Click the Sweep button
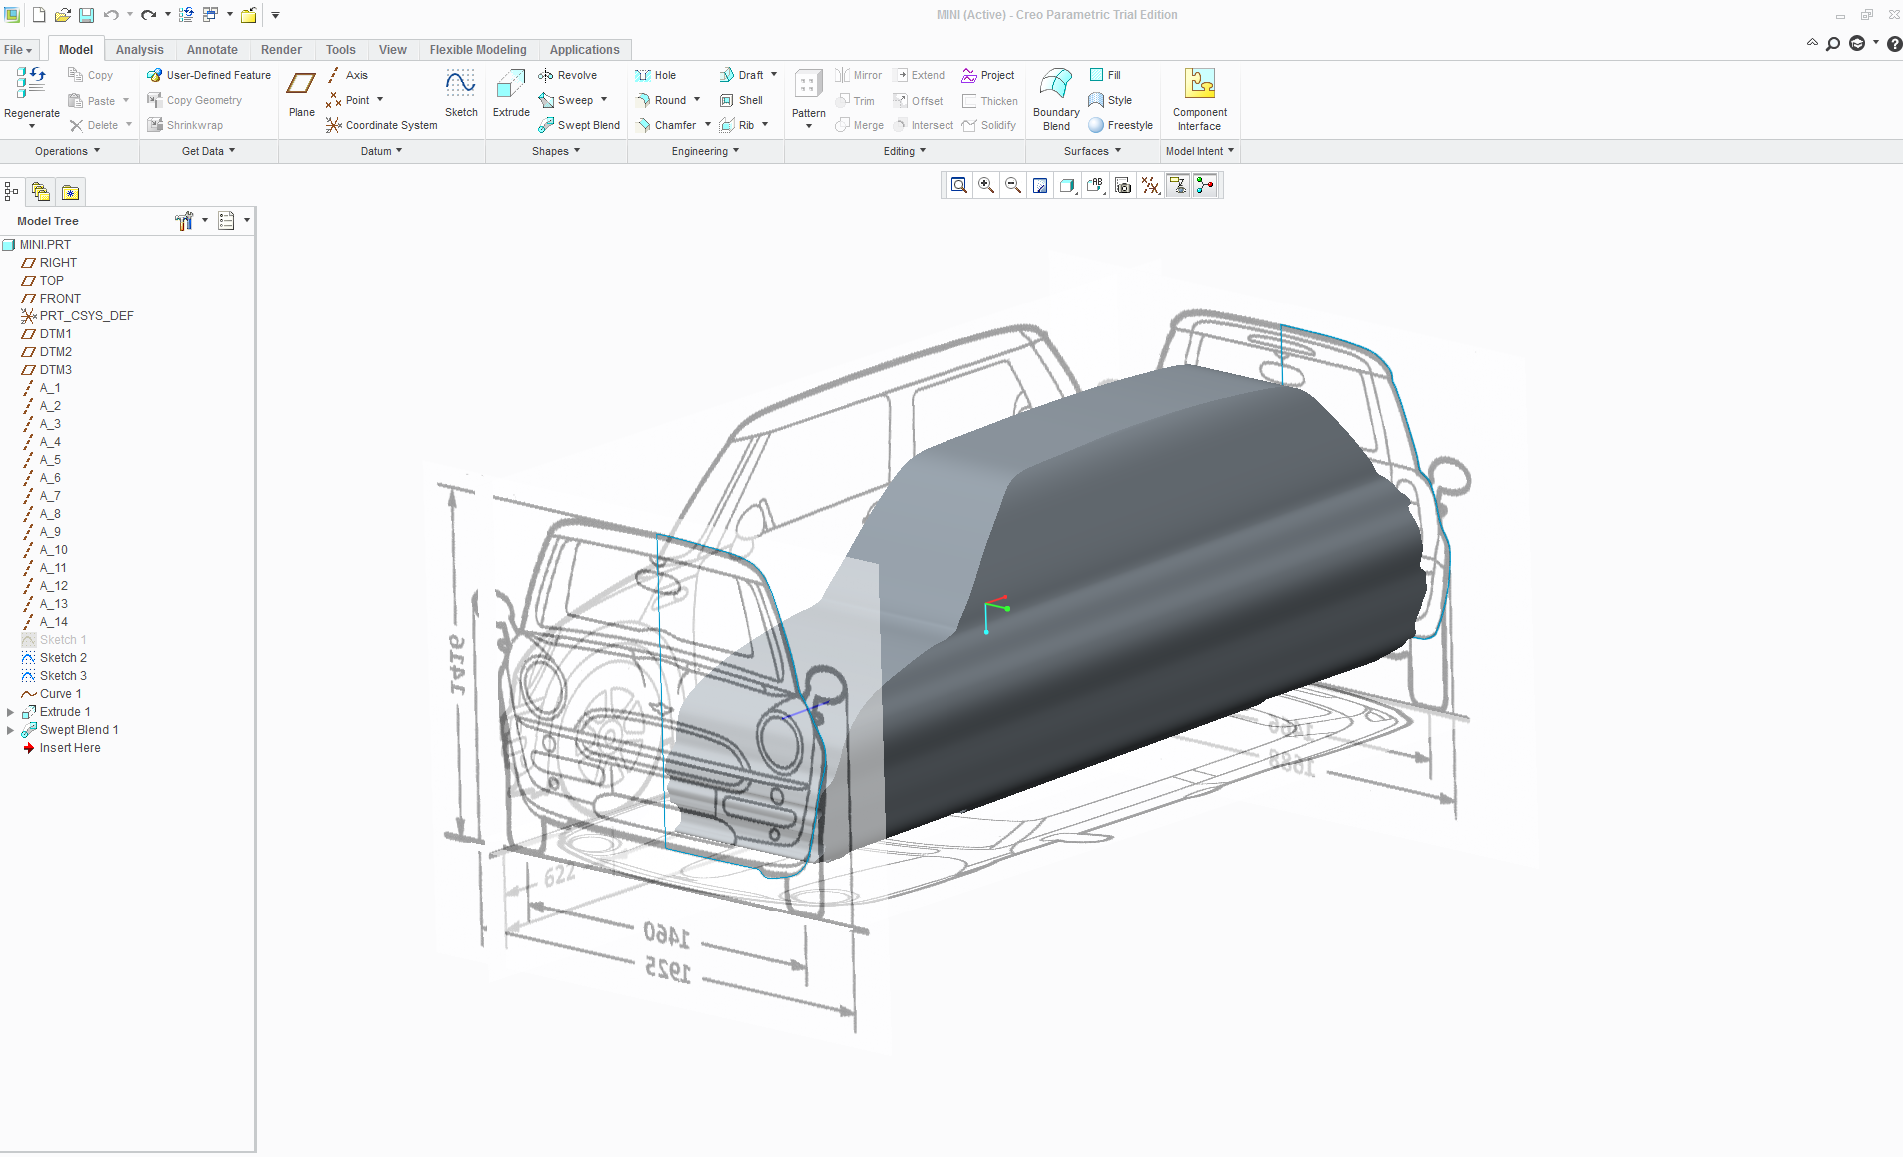 (x=566, y=100)
